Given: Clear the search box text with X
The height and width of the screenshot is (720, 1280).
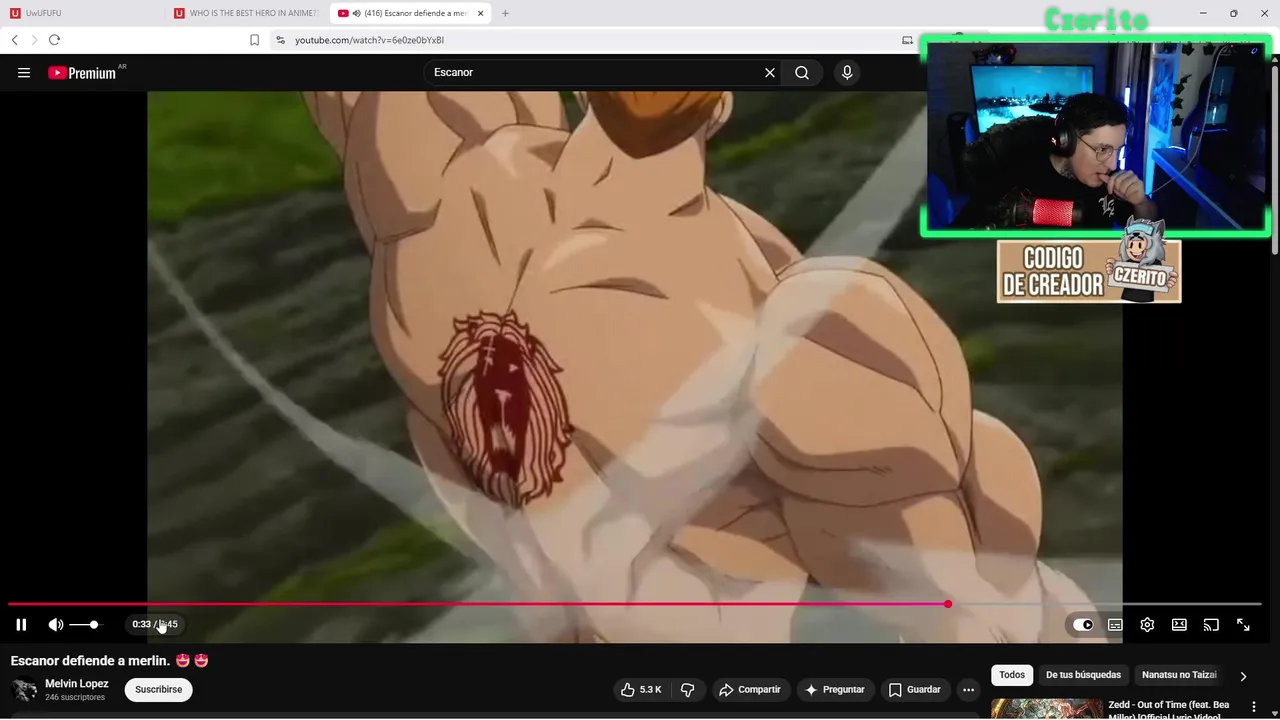Looking at the screenshot, I should click(770, 73).
